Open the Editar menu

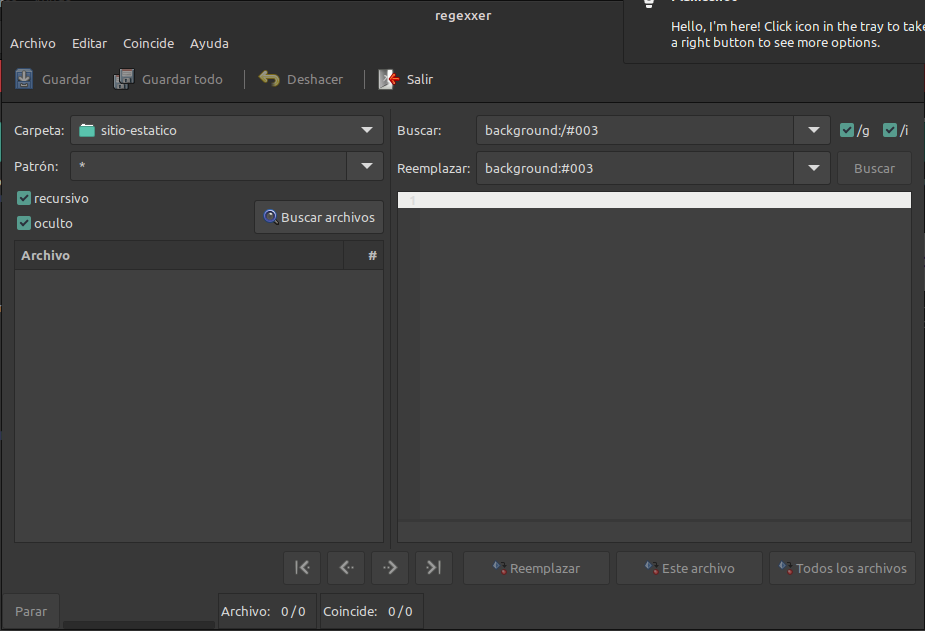[x=90, y=44]
